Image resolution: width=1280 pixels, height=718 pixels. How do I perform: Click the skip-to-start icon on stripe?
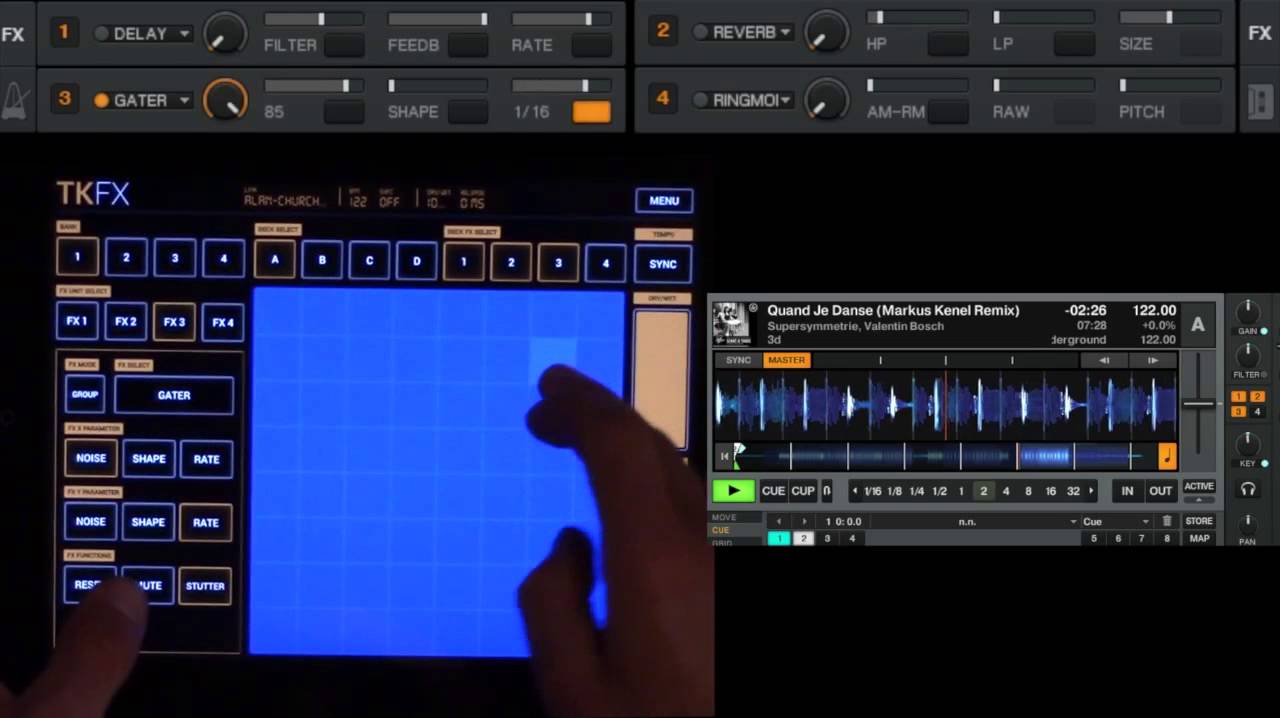pyautogui.click(x=724, y=457)
